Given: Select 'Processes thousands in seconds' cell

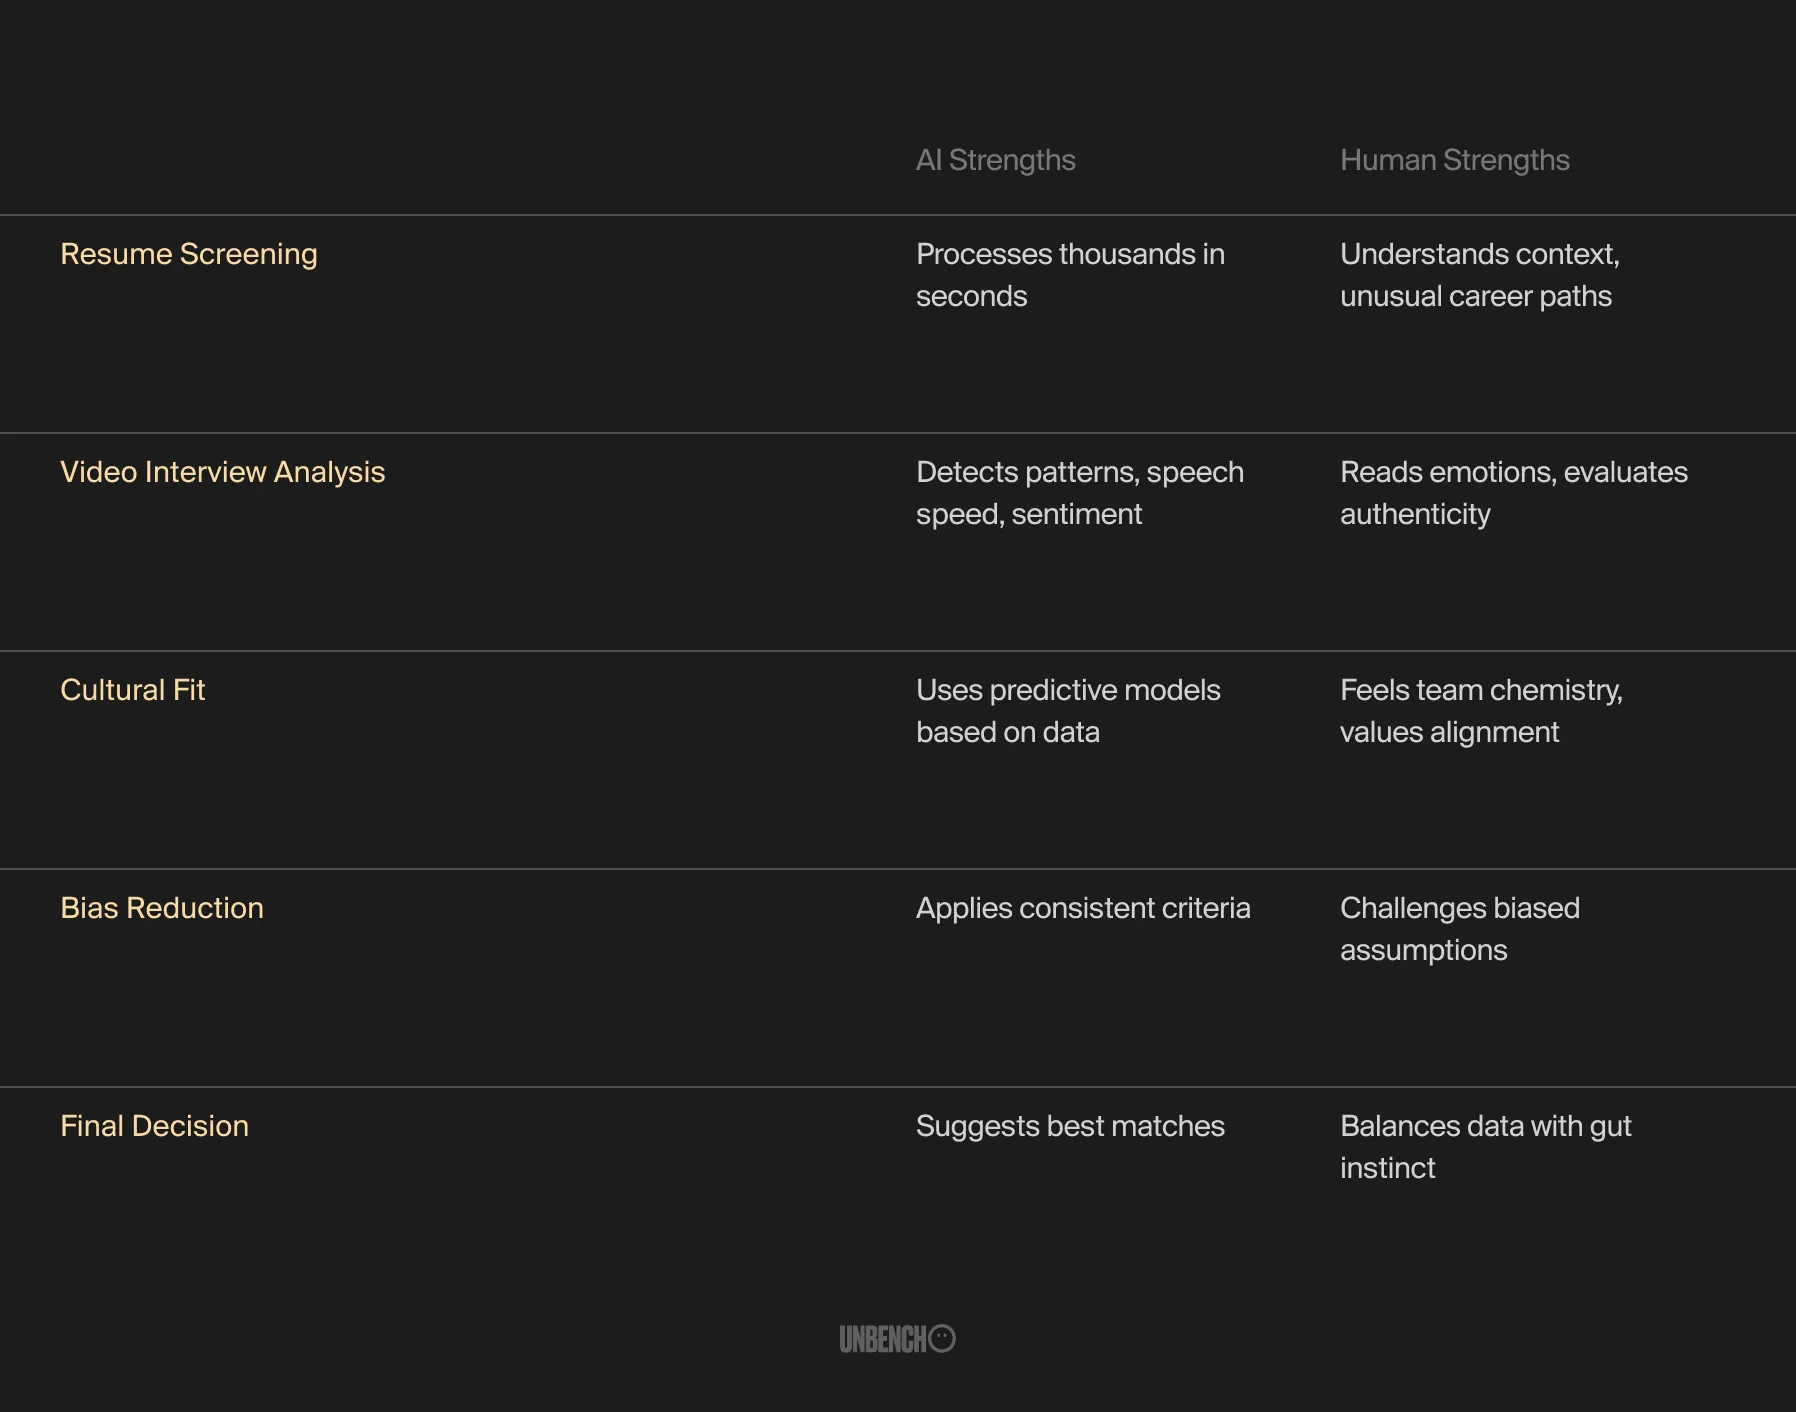Looking at the screenshot, I should point(1071,275).
